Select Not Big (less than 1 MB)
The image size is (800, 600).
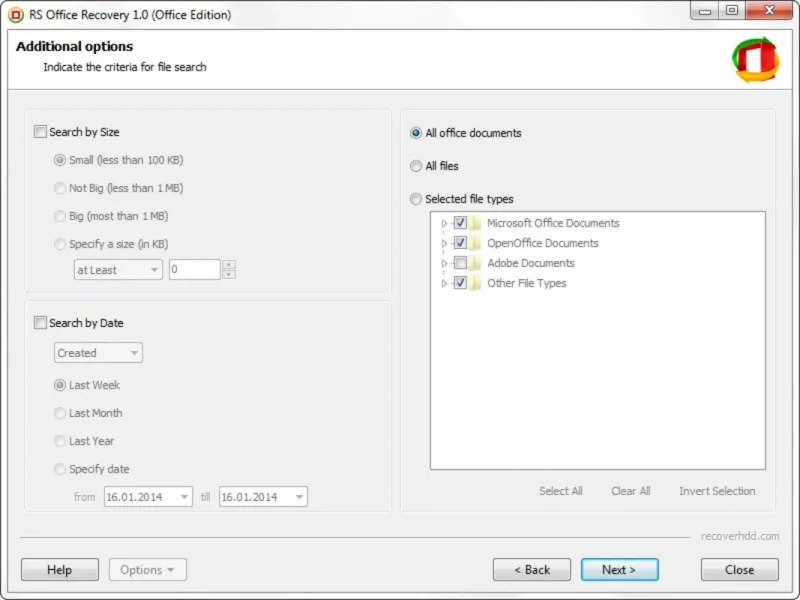click(60, 188)
